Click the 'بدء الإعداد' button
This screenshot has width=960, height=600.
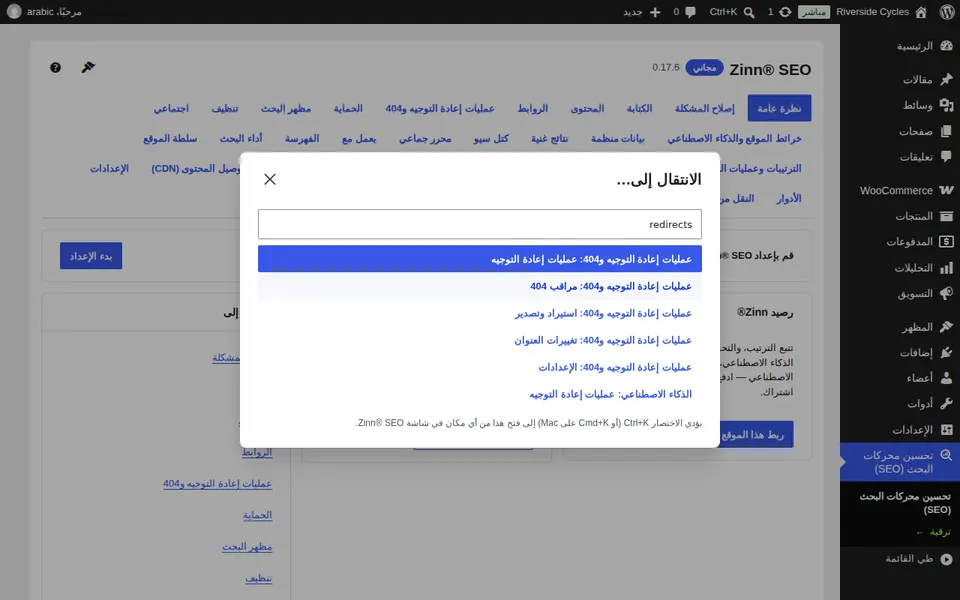[91, 256]
